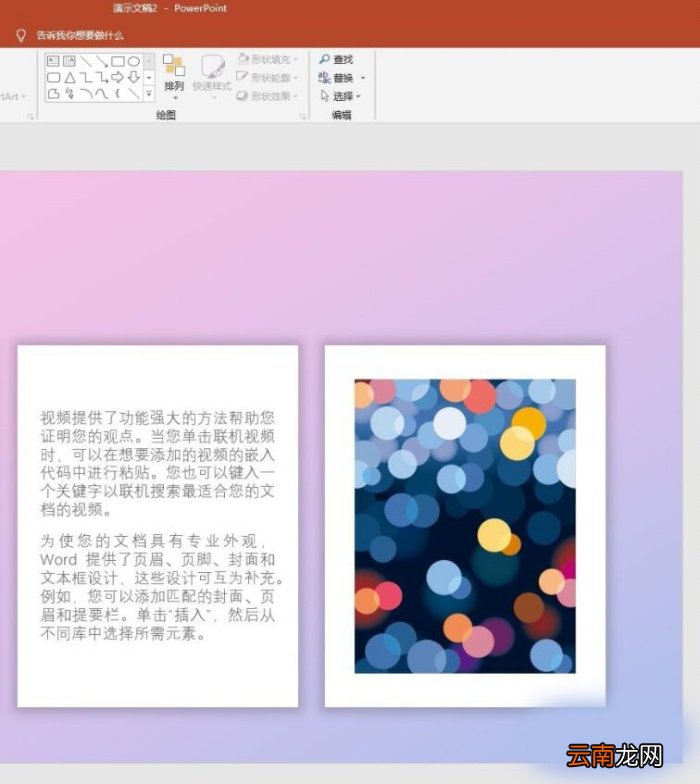Select the bokeh lights picture on the slide
Image resolution: width=700 pixels, height=784 pixels.
(465, 526)
